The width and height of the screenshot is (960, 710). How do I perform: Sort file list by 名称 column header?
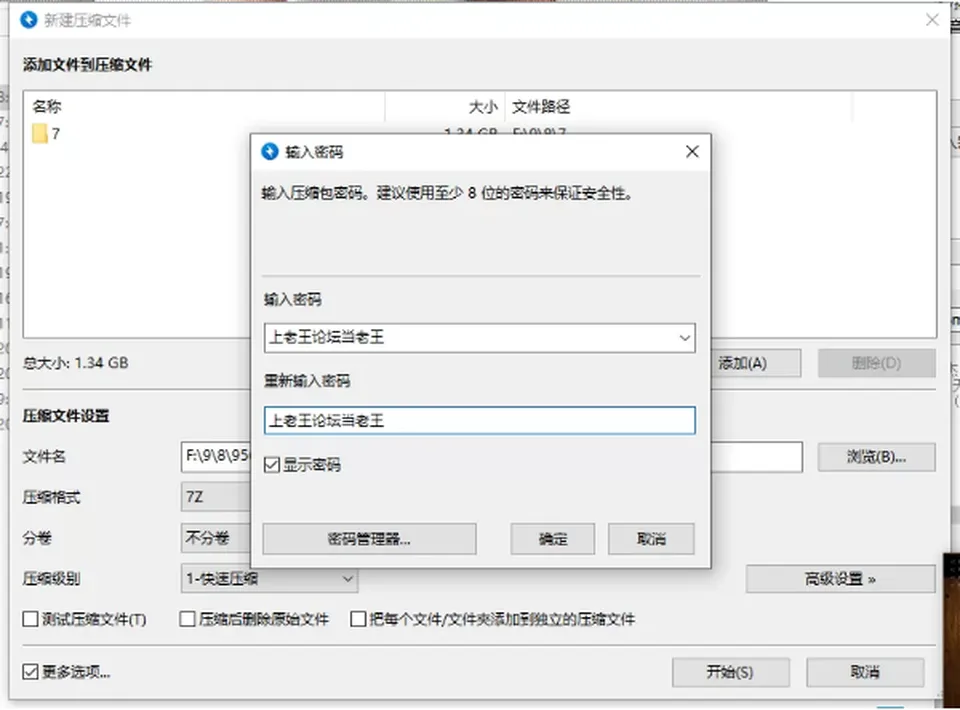204,107
